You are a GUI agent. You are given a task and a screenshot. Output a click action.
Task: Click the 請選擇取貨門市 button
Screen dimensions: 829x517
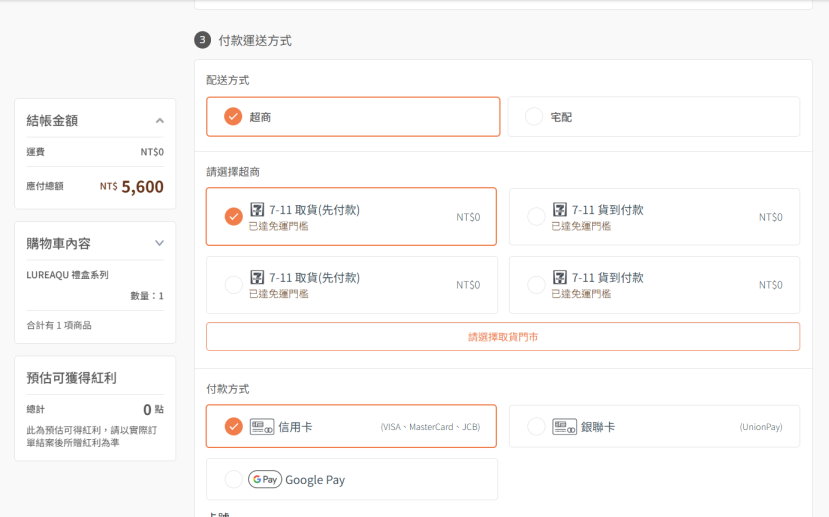(x=503, y=337)
